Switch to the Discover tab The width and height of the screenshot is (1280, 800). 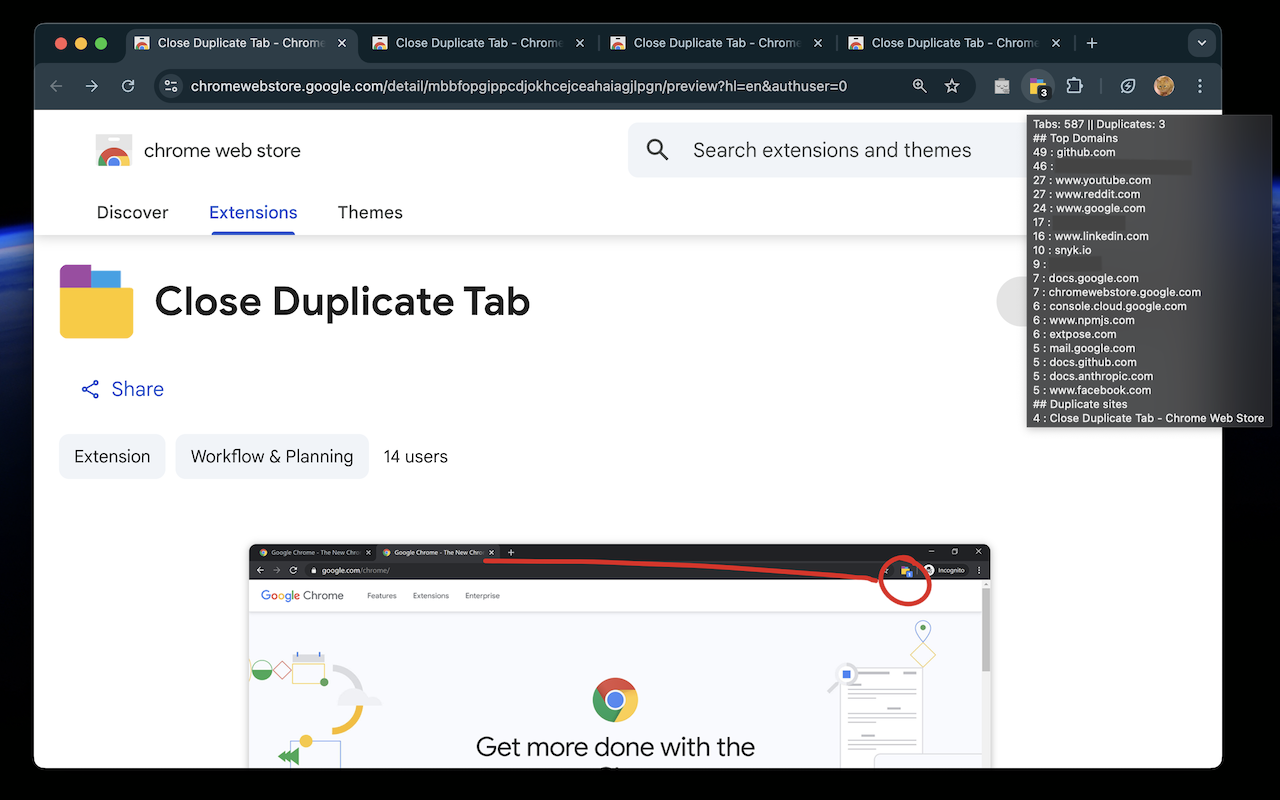pos(132,212)
